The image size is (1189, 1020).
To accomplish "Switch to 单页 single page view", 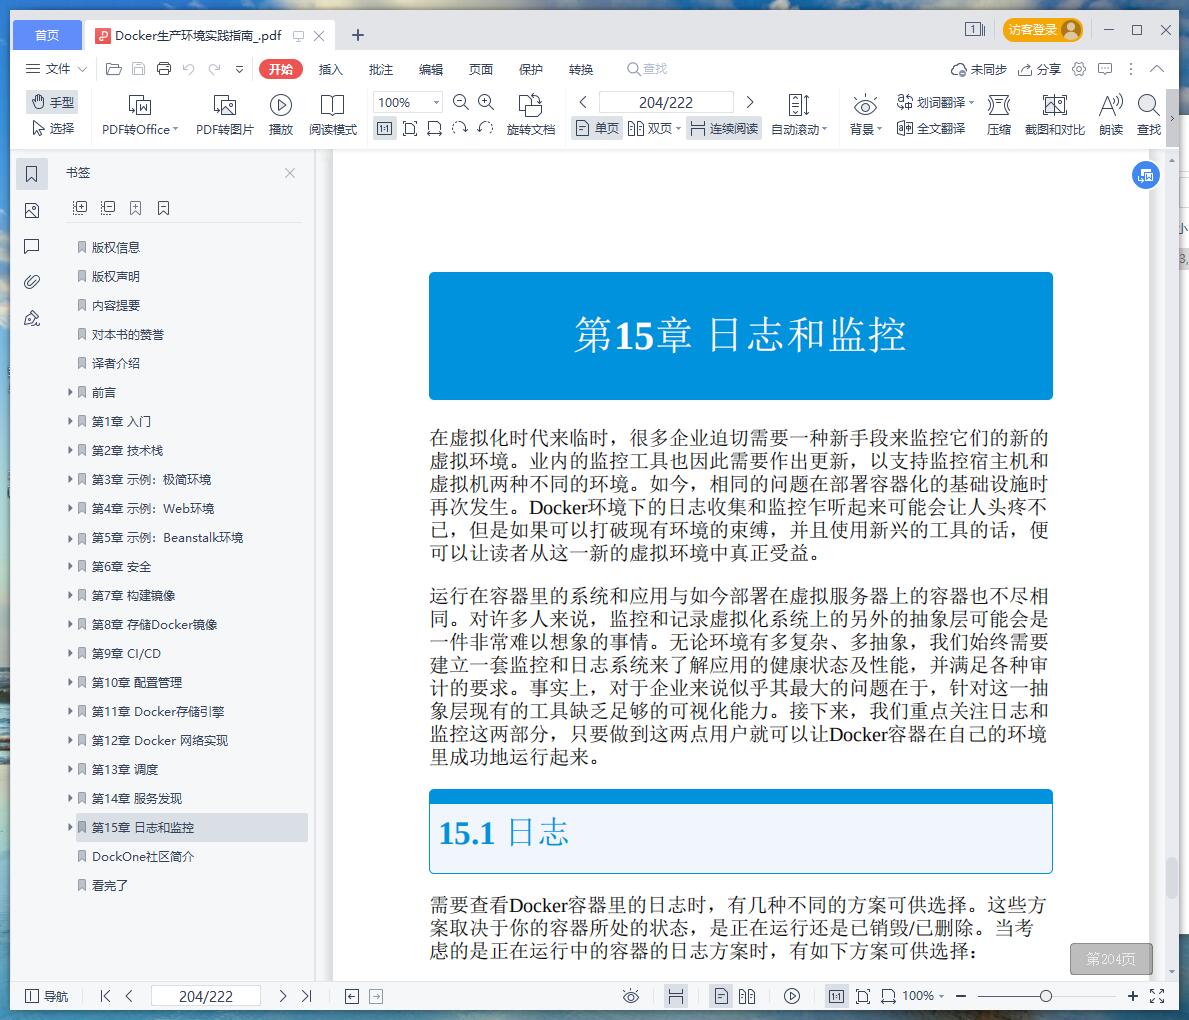I will [x=597, y=128].
